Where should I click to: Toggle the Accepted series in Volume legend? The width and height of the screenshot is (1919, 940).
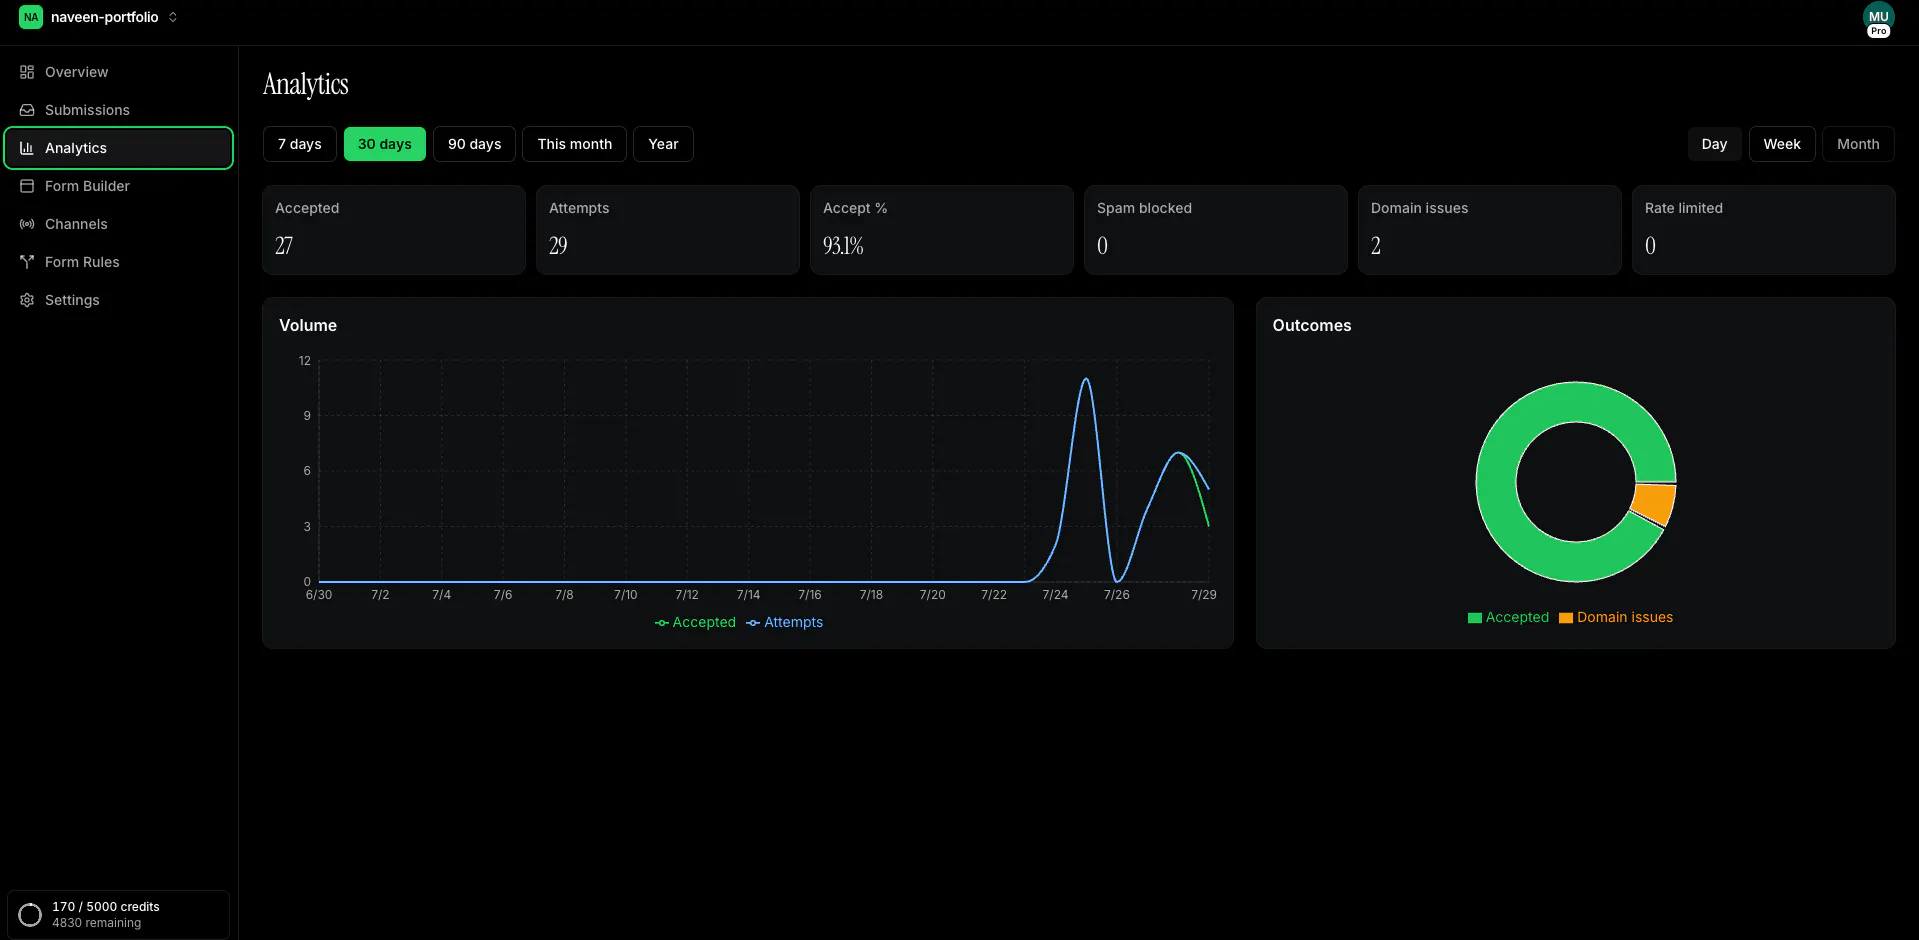click(695, 622)
